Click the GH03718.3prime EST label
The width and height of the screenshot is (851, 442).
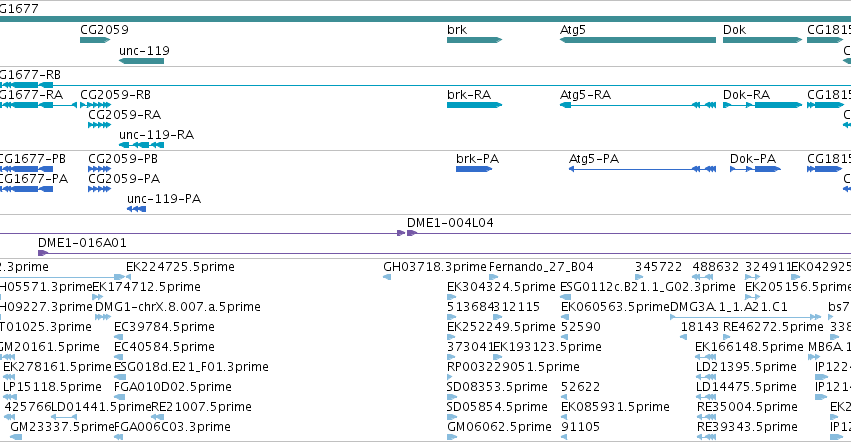pos(435,267)
